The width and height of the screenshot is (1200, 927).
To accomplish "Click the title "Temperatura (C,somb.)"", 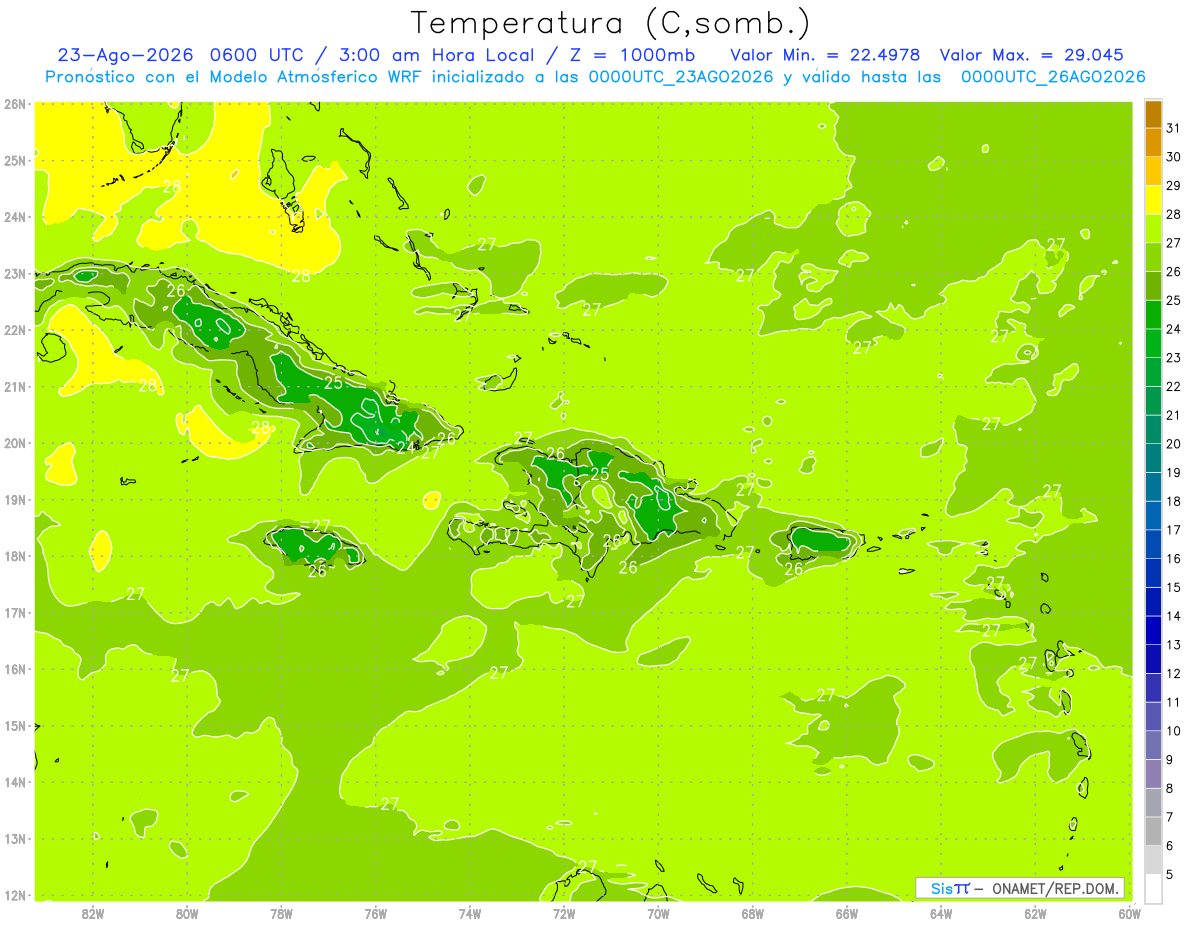I will (x=610, y=23).
